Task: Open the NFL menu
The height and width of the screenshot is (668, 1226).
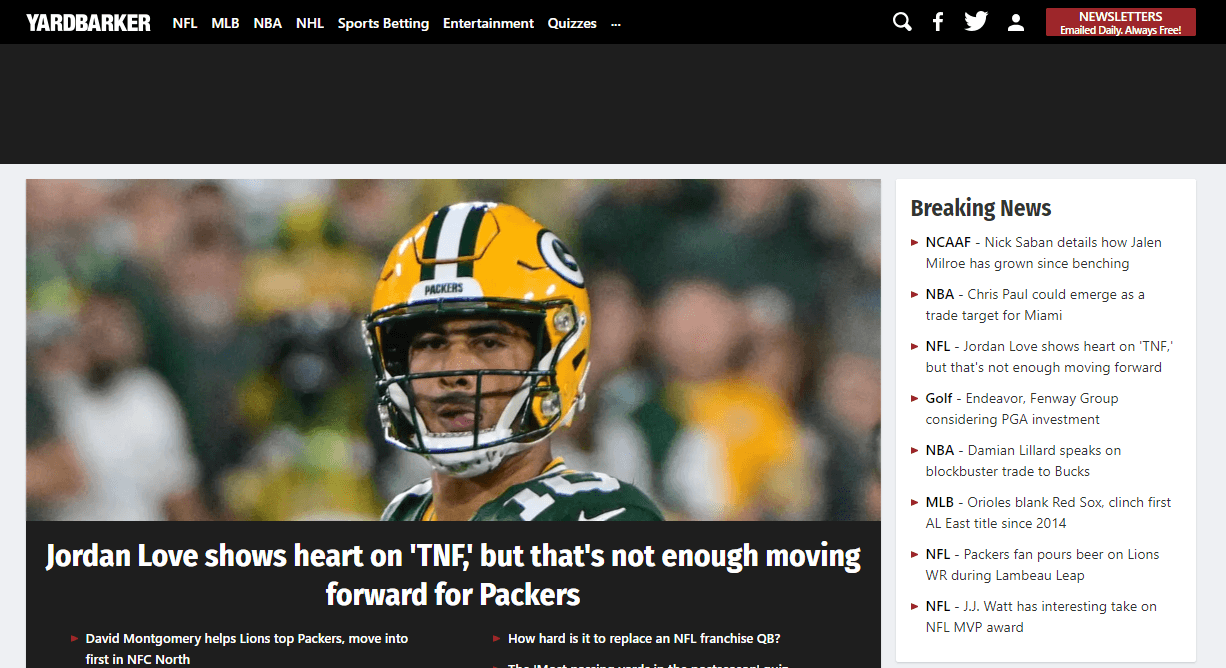Action: (185, 23)
